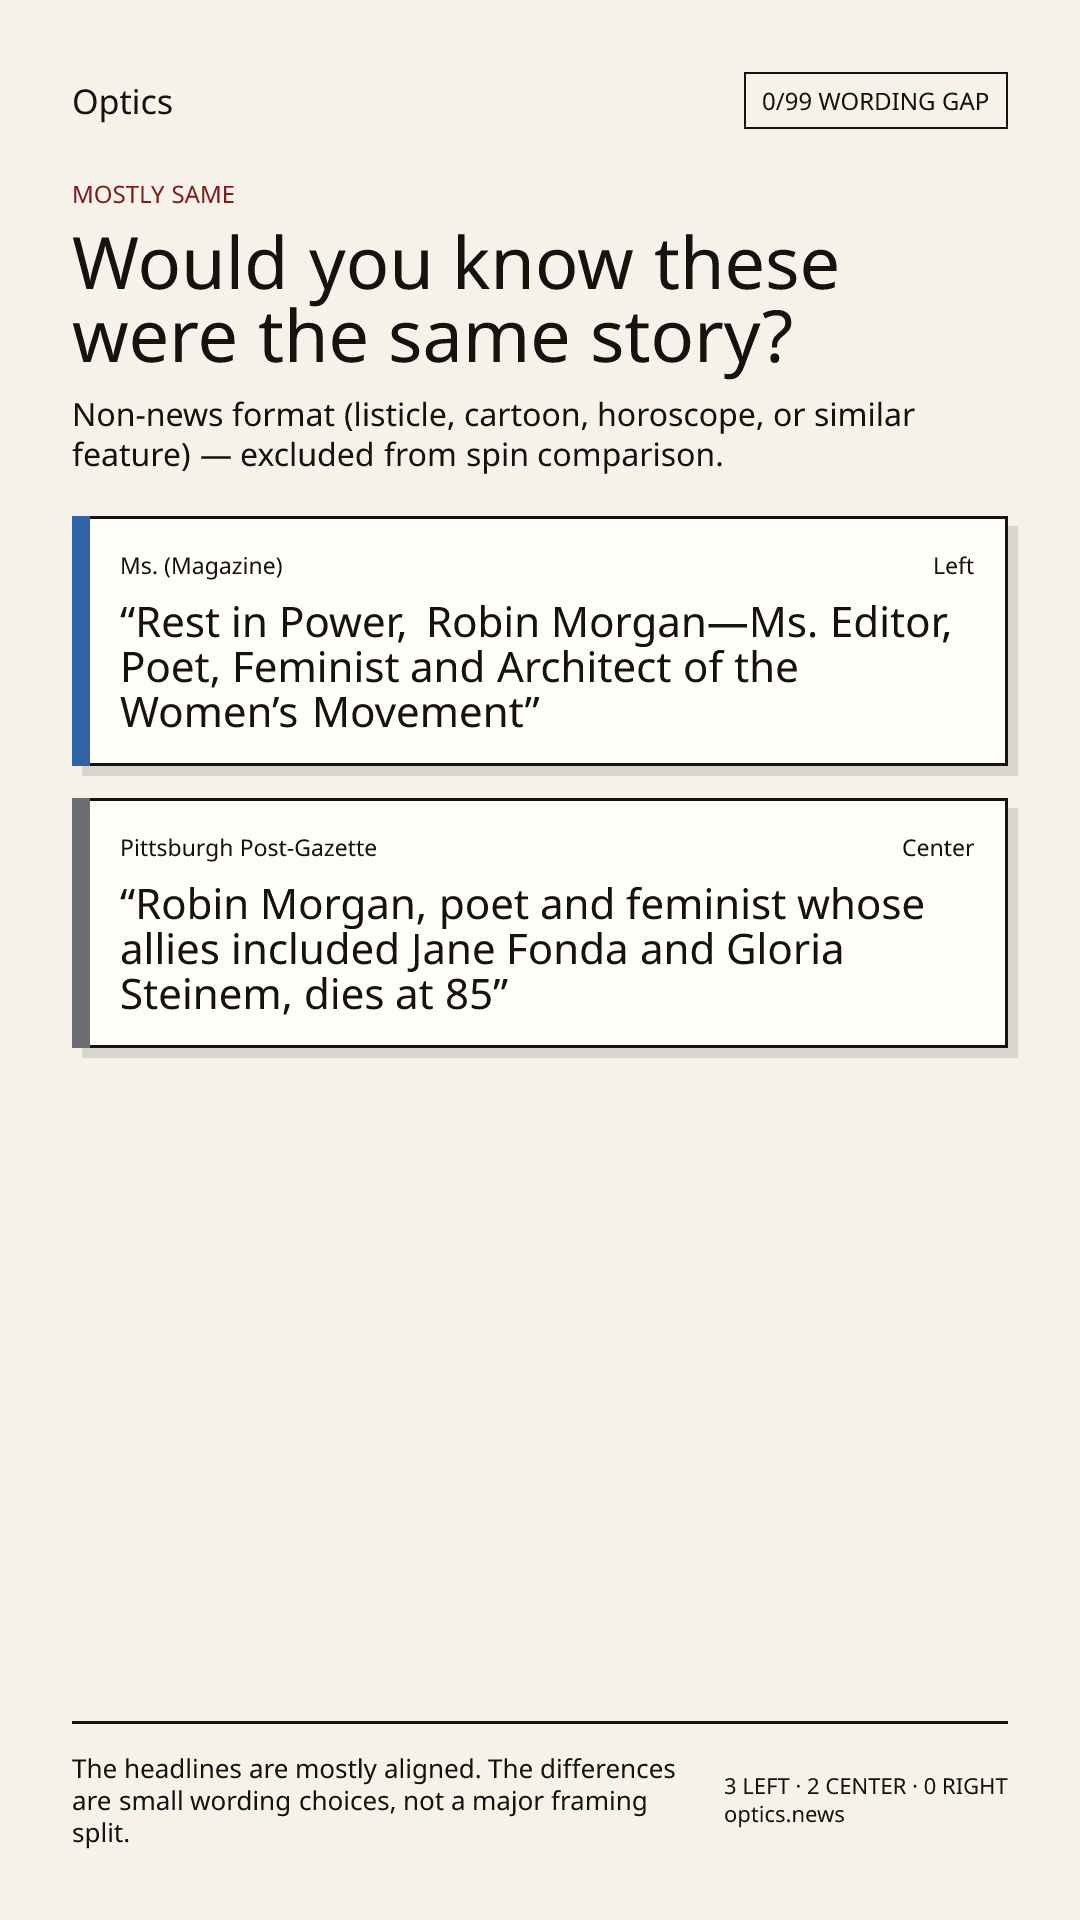Open the Pittsburgh Post-Gazette headline card
The image size is (1080, 1920).
coord(540,923)
